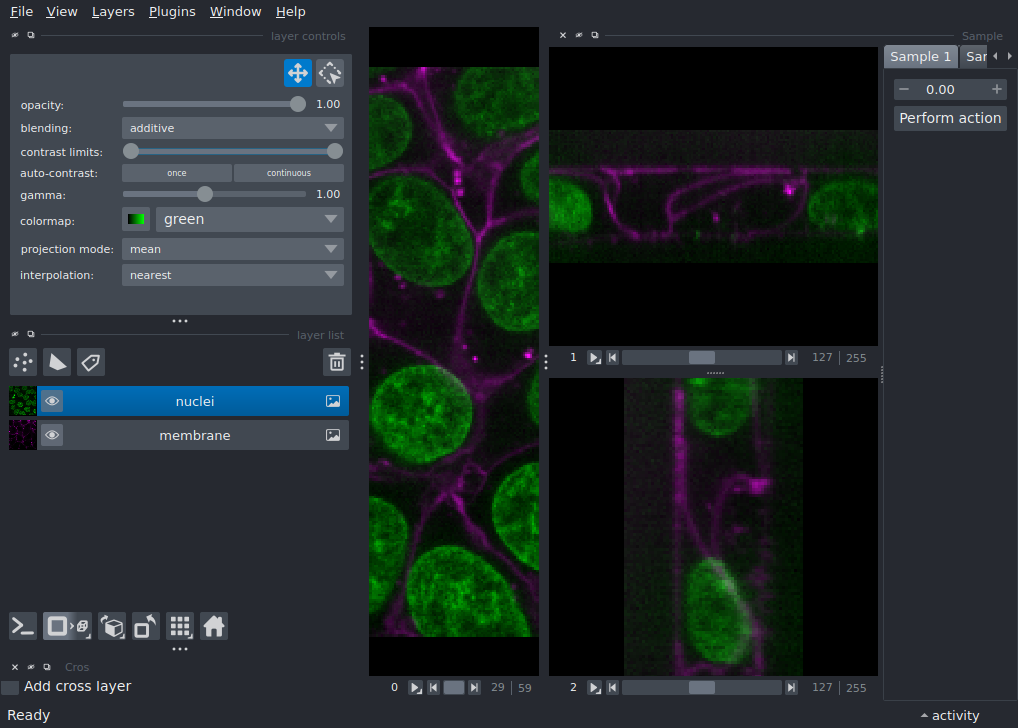The image size is (1018, 728).
Task: Click auto-contrast continuous button
Action: (288, 173)
